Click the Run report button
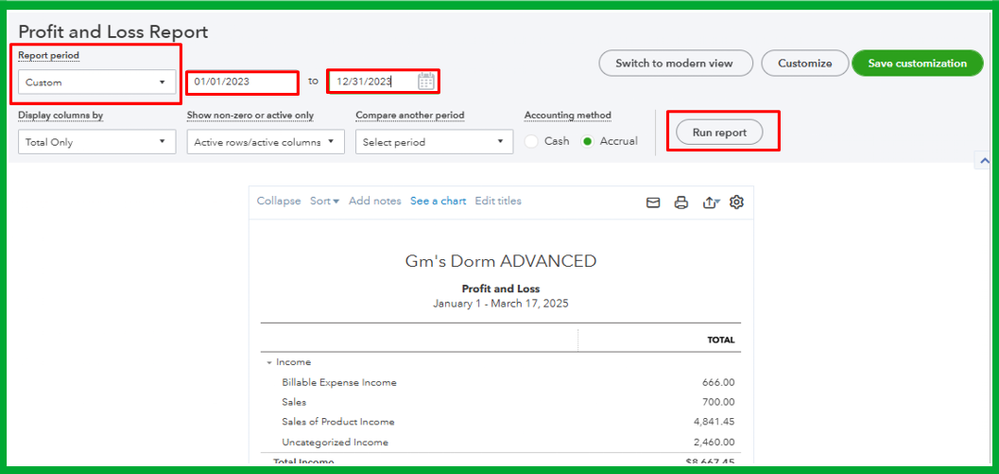The image size is (999, 474). [719, 133]
